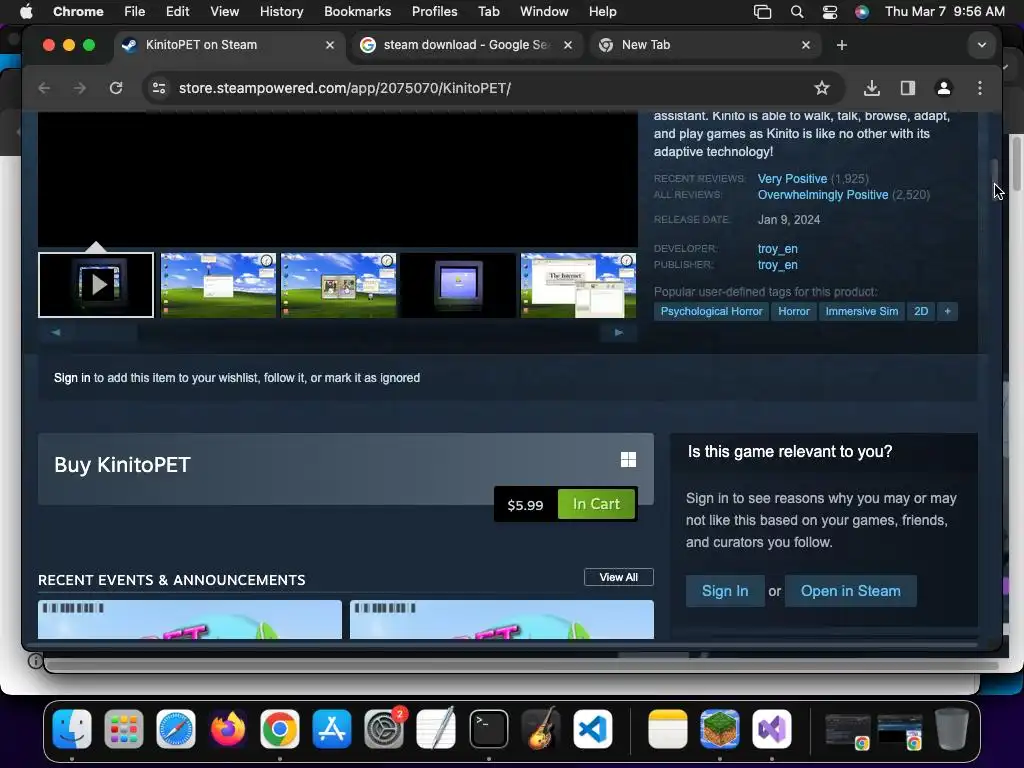Open the Apple menu

(26, 11)
